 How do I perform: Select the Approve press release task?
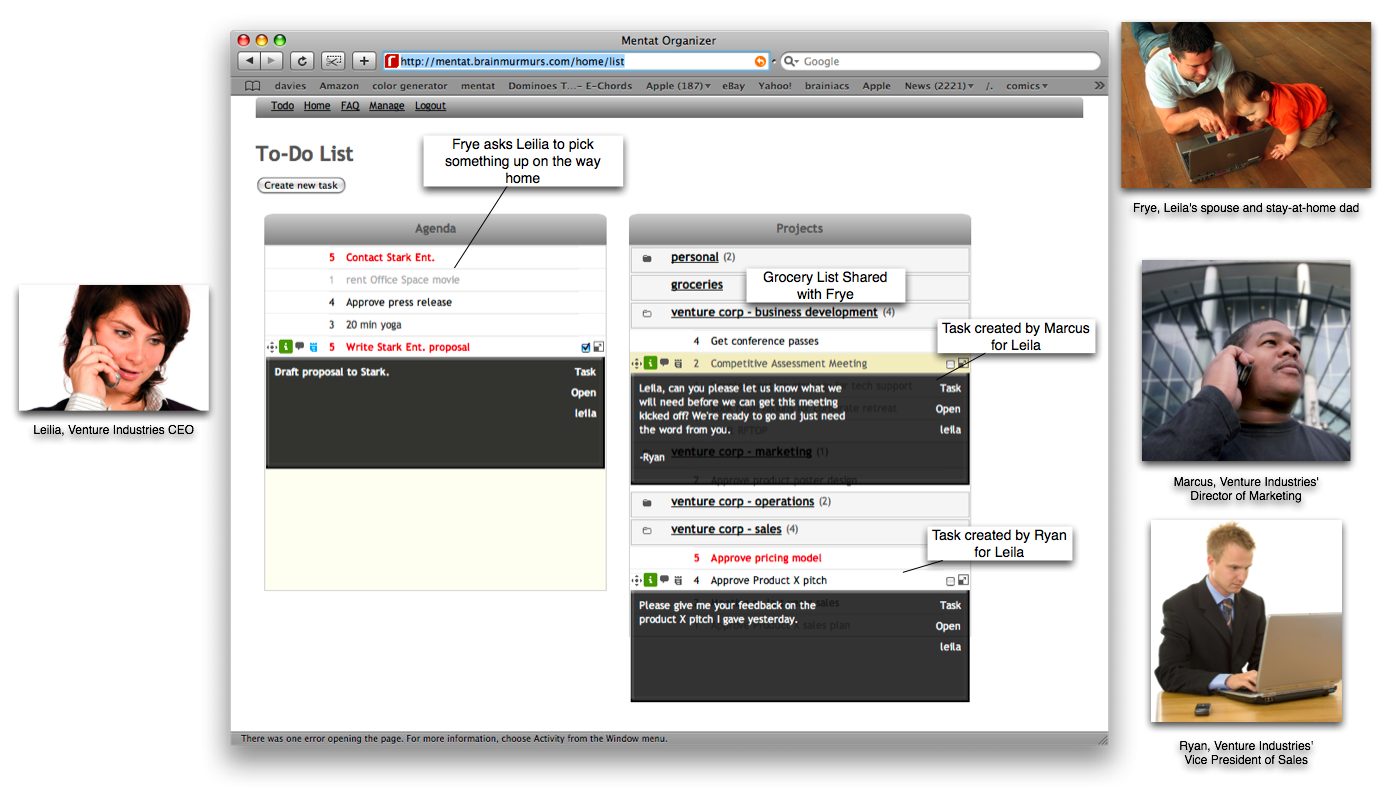[399, 302]
